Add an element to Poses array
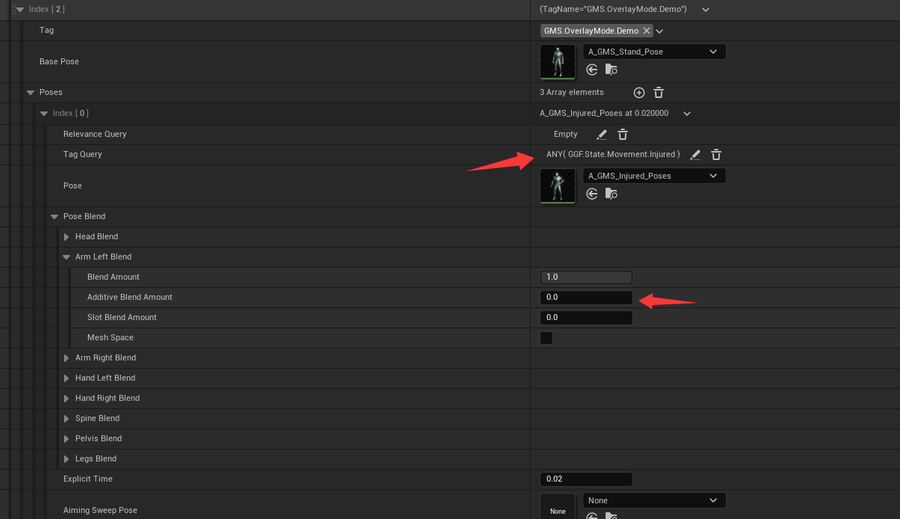The image size is (900, 519). pos(639,92)
